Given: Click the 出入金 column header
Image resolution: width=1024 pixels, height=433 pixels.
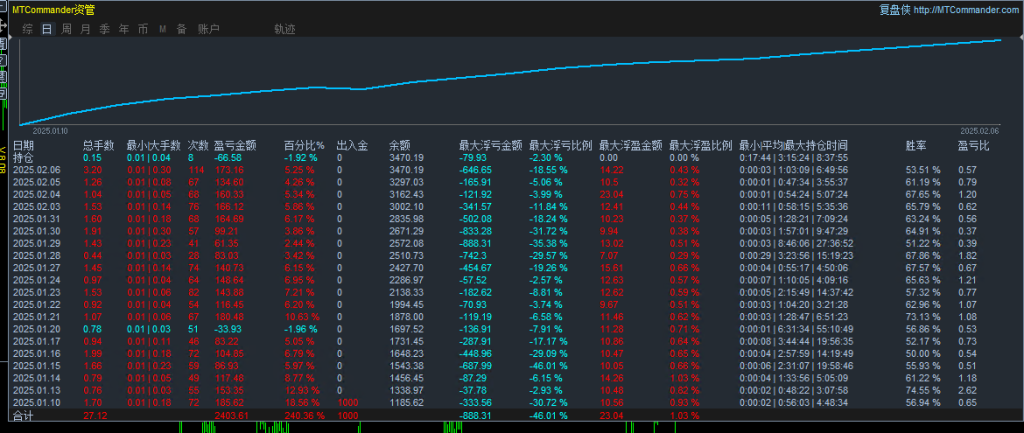Looking at the screenshot, I should pos(353,146).
